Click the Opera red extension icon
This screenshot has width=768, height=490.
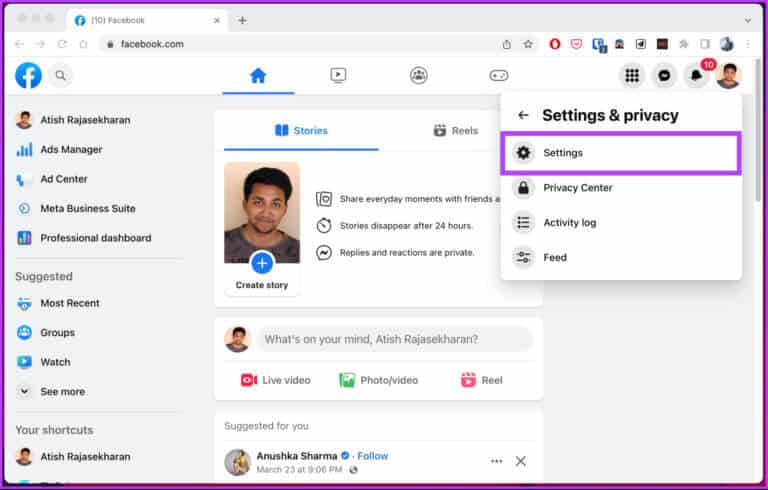tap(554, 44)
